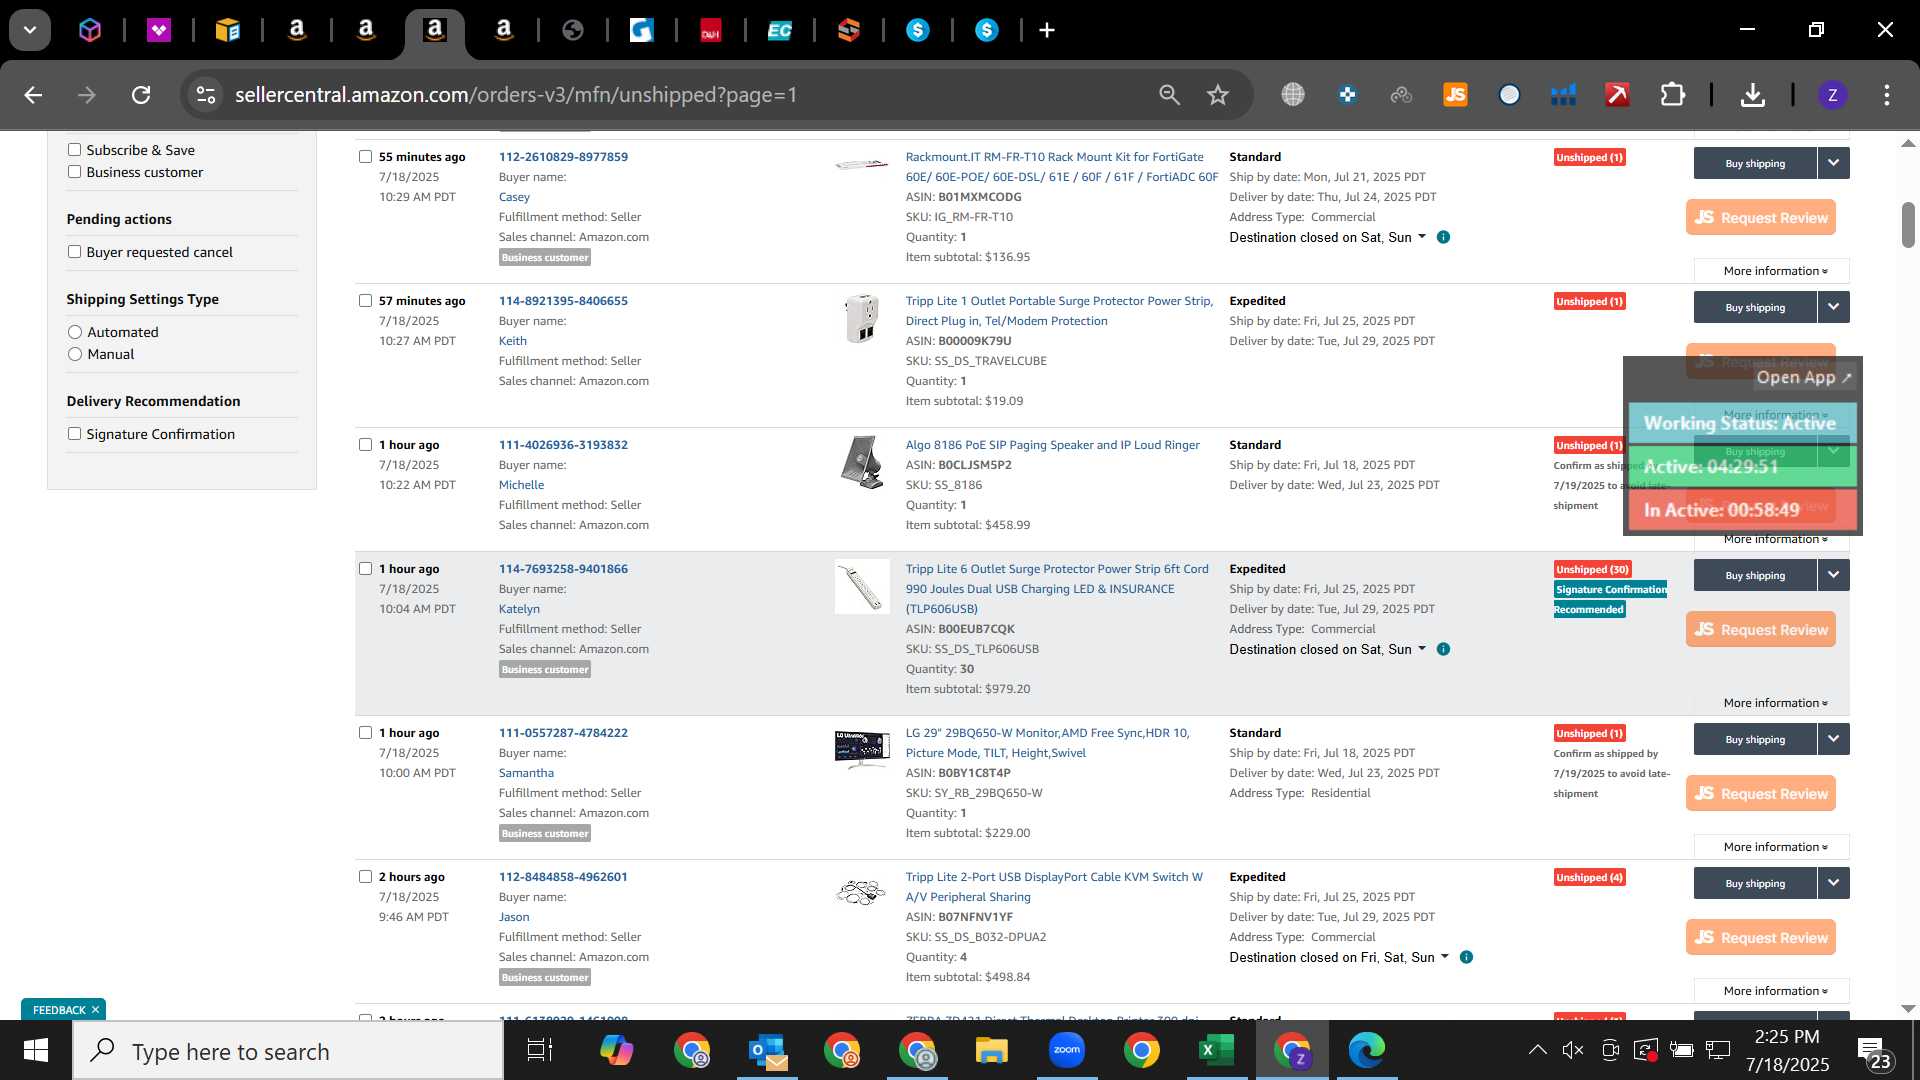Bookmark this page with the star icon
Viewport: 1920px width, 1080px height.
(1217, 95)
